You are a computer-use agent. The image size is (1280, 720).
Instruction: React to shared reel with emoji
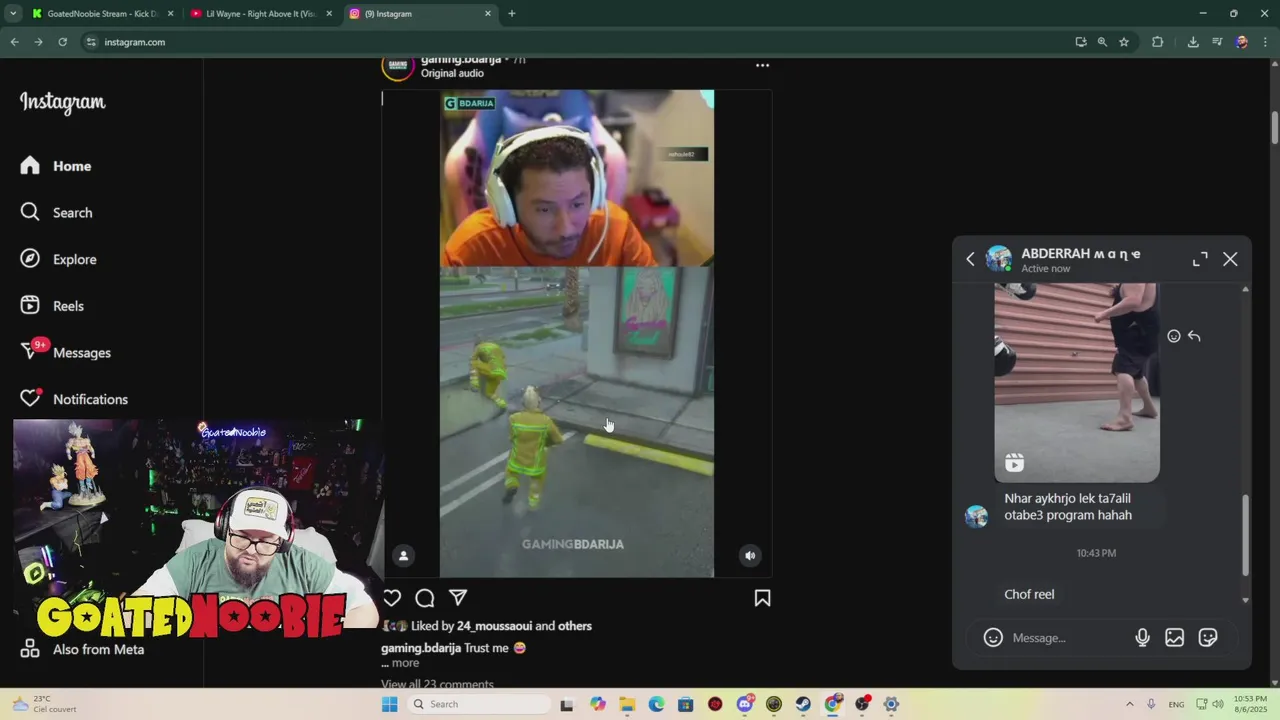pos(1174,336)
